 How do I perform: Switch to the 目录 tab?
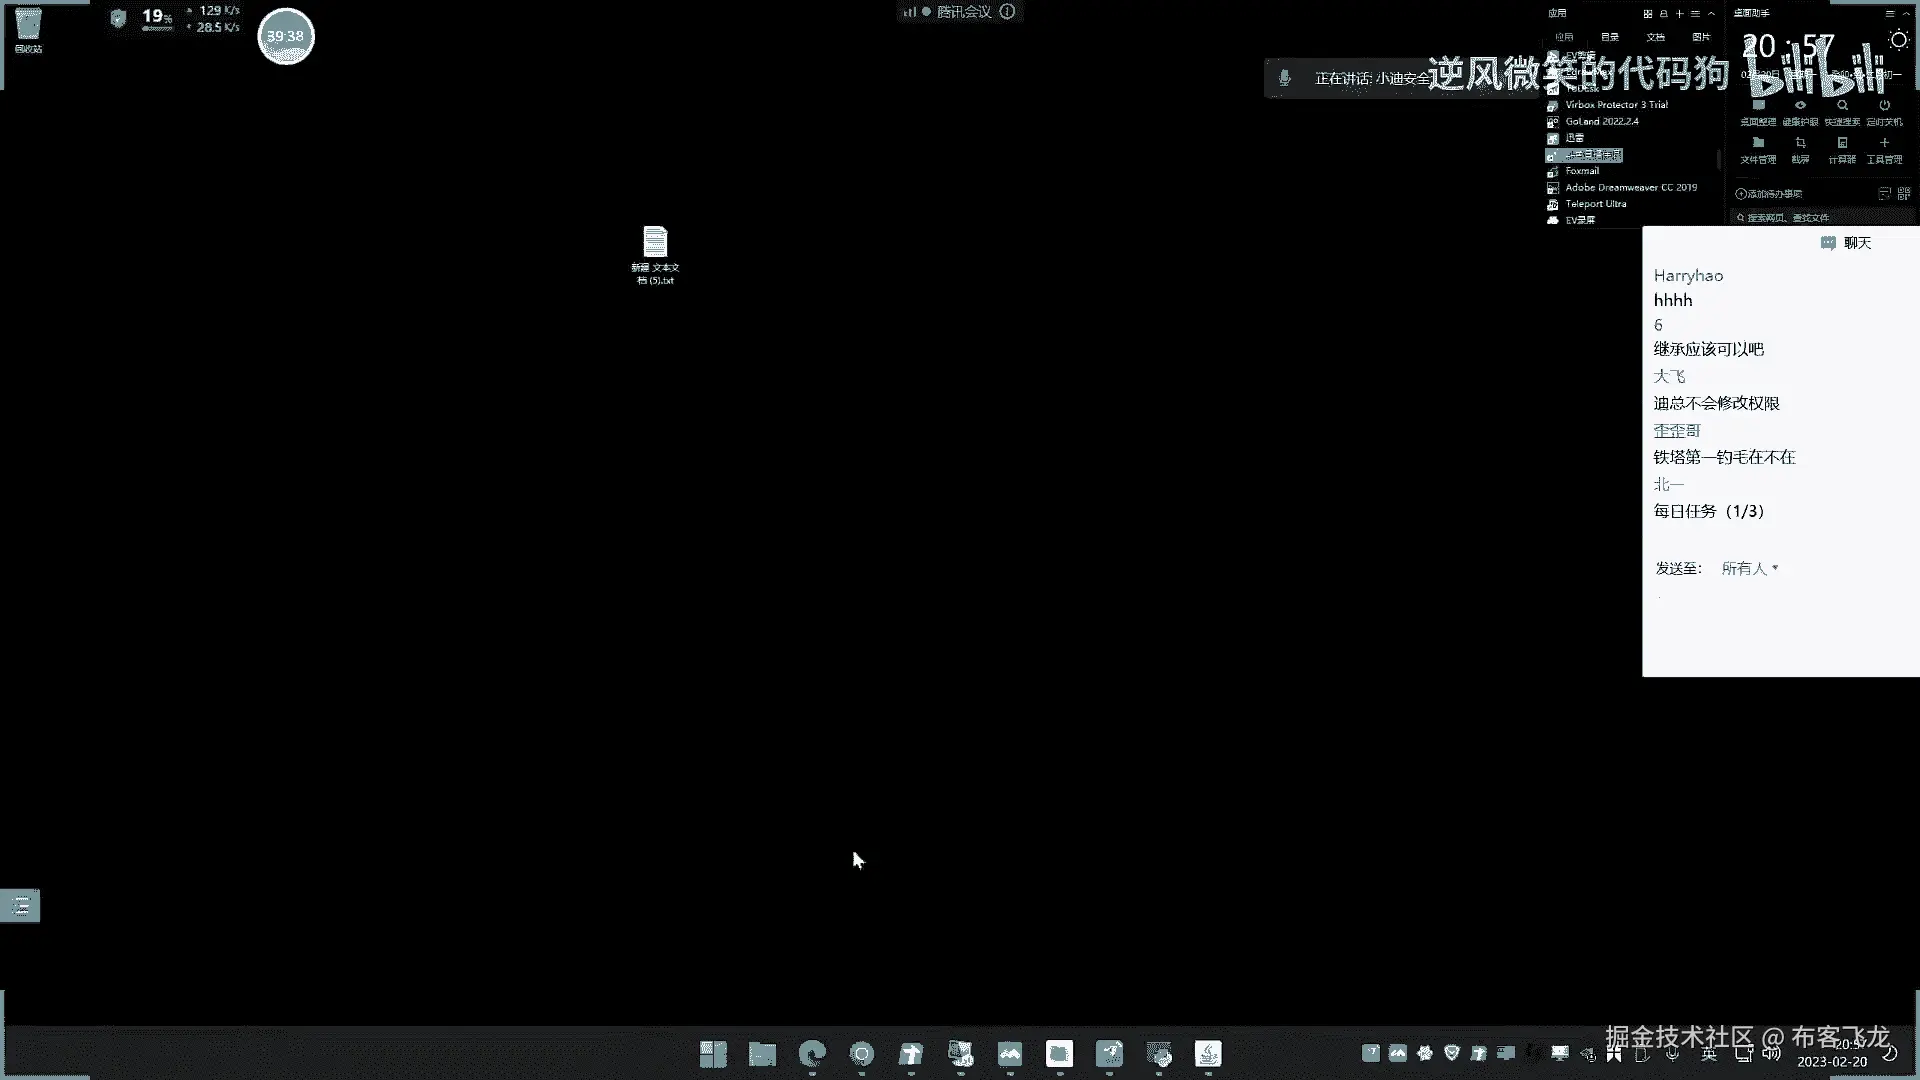click(1610, 37)
